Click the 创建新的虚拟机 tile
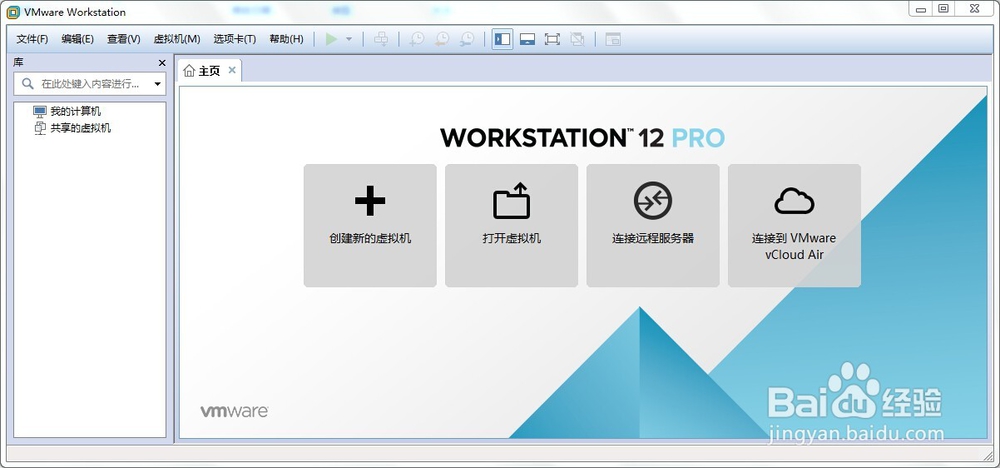Screen dimensions: 1000x468 tap(370, 226)
